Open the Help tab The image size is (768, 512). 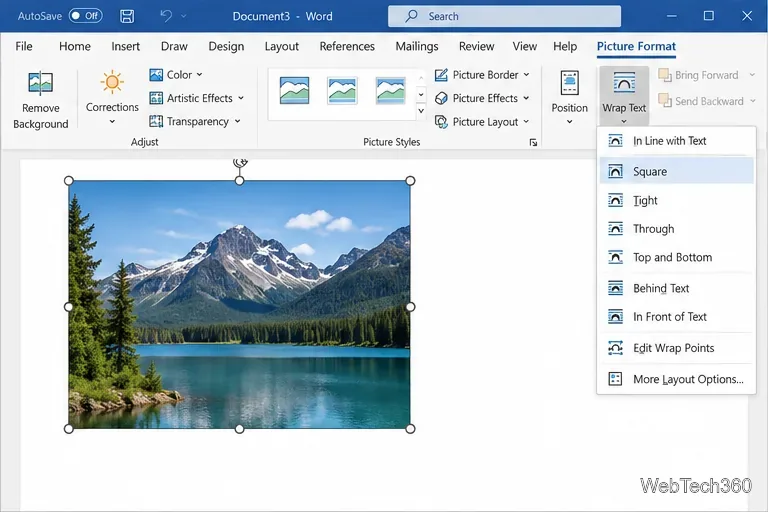[x=565, y=47]
